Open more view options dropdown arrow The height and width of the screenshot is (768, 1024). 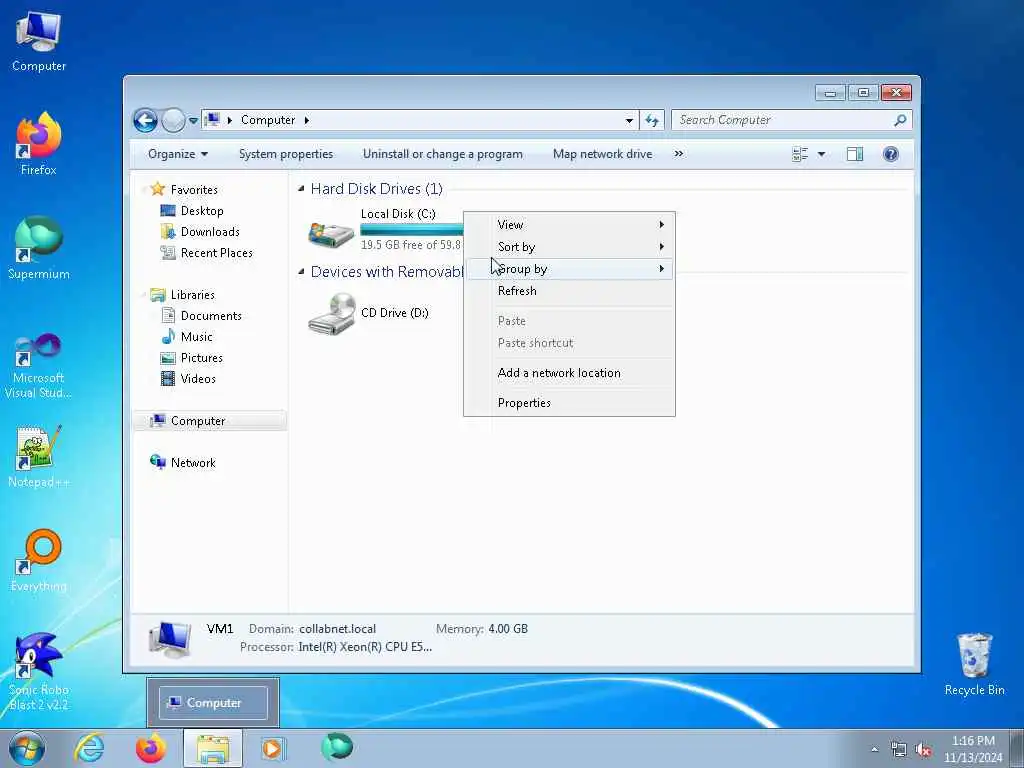point(822,154)
